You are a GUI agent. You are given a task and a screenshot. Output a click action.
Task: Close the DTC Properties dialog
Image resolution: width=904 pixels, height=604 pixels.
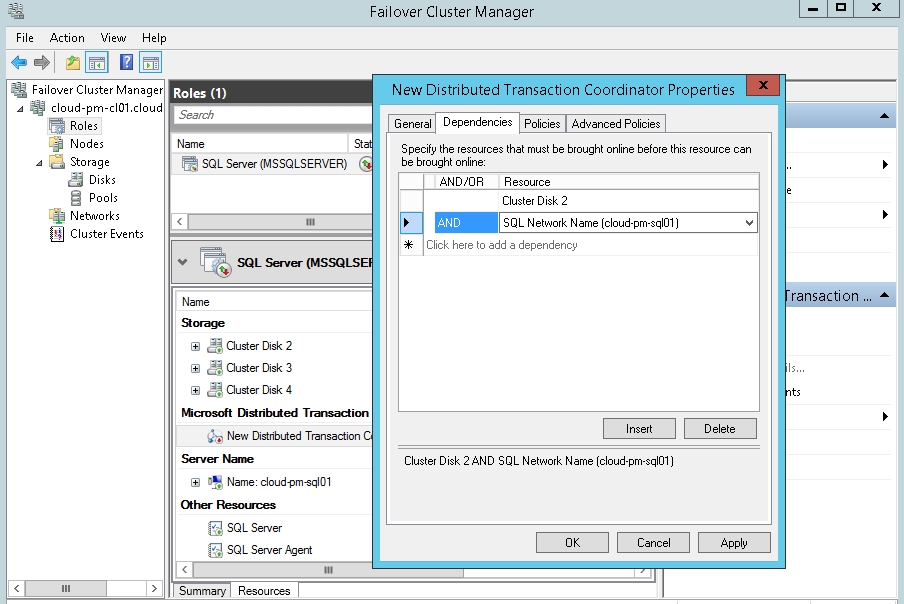(763, 85)
